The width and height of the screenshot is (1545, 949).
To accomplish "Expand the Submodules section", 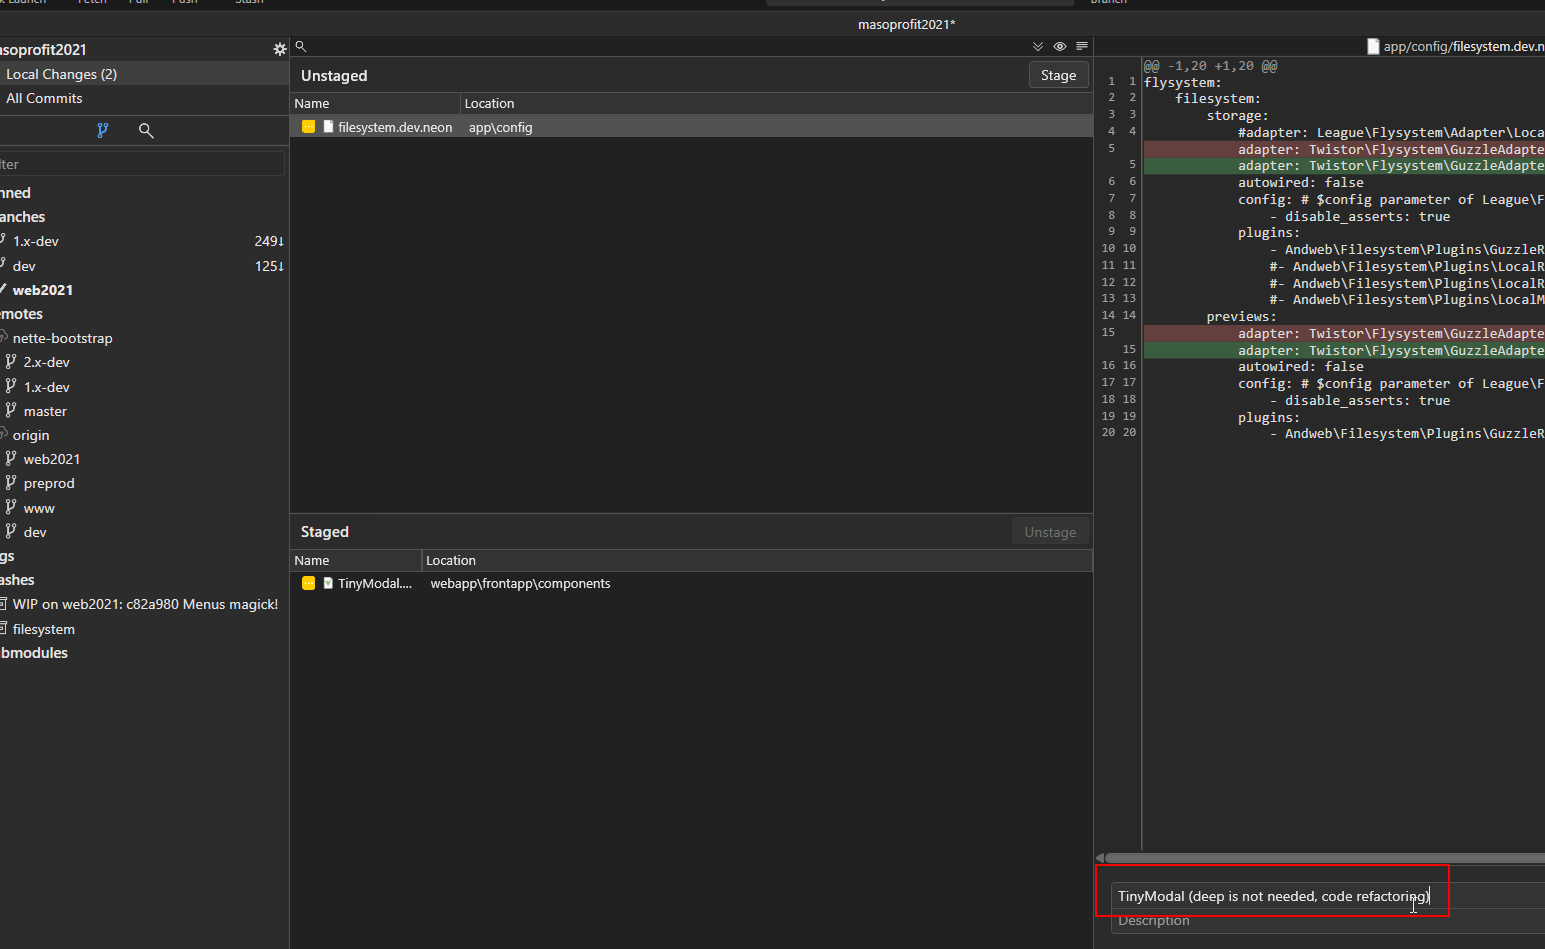I will click(34, 653).
